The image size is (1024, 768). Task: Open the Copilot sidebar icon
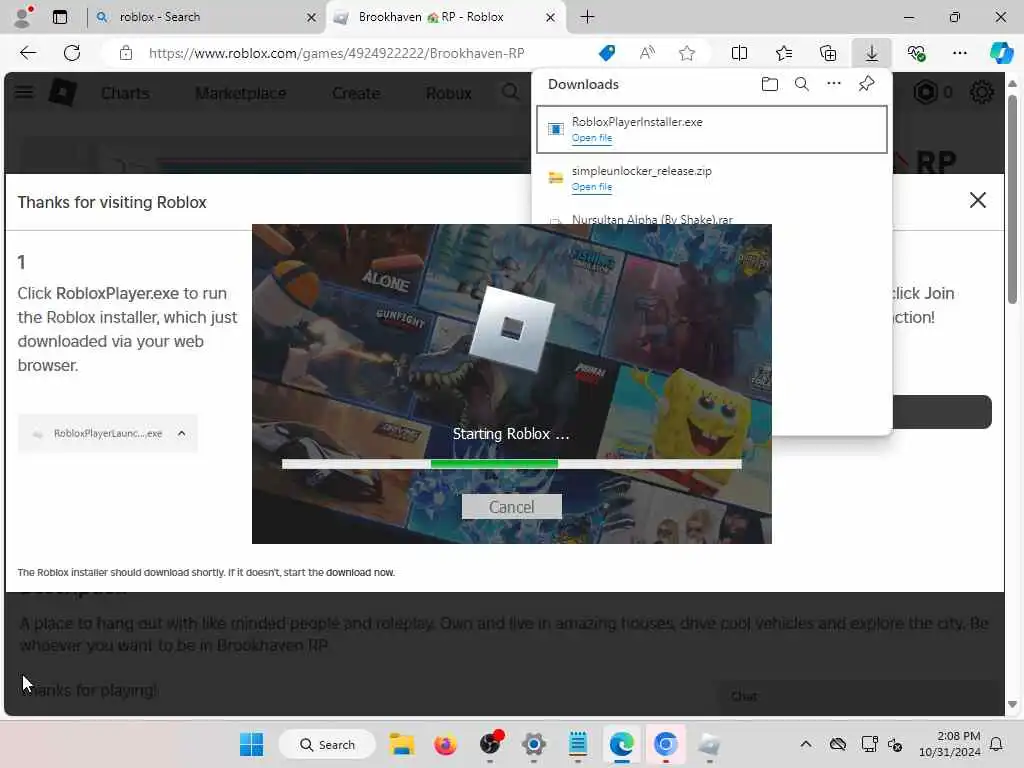[x=1001, y=53]
